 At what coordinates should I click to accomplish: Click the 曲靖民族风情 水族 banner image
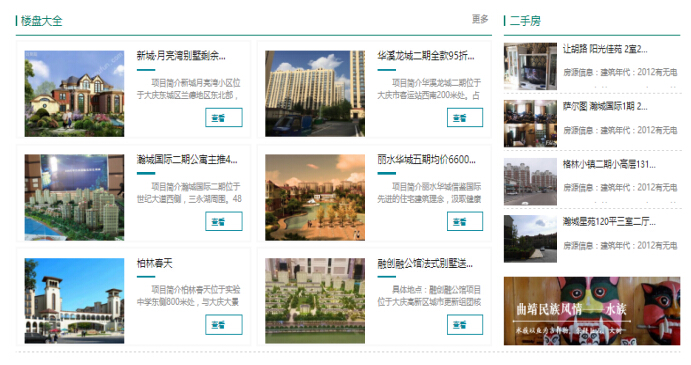(x=592, y=311)
